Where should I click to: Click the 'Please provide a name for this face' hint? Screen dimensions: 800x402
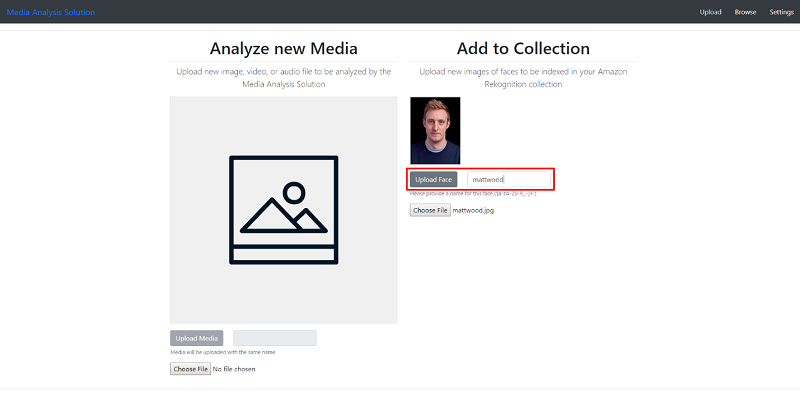473,194
